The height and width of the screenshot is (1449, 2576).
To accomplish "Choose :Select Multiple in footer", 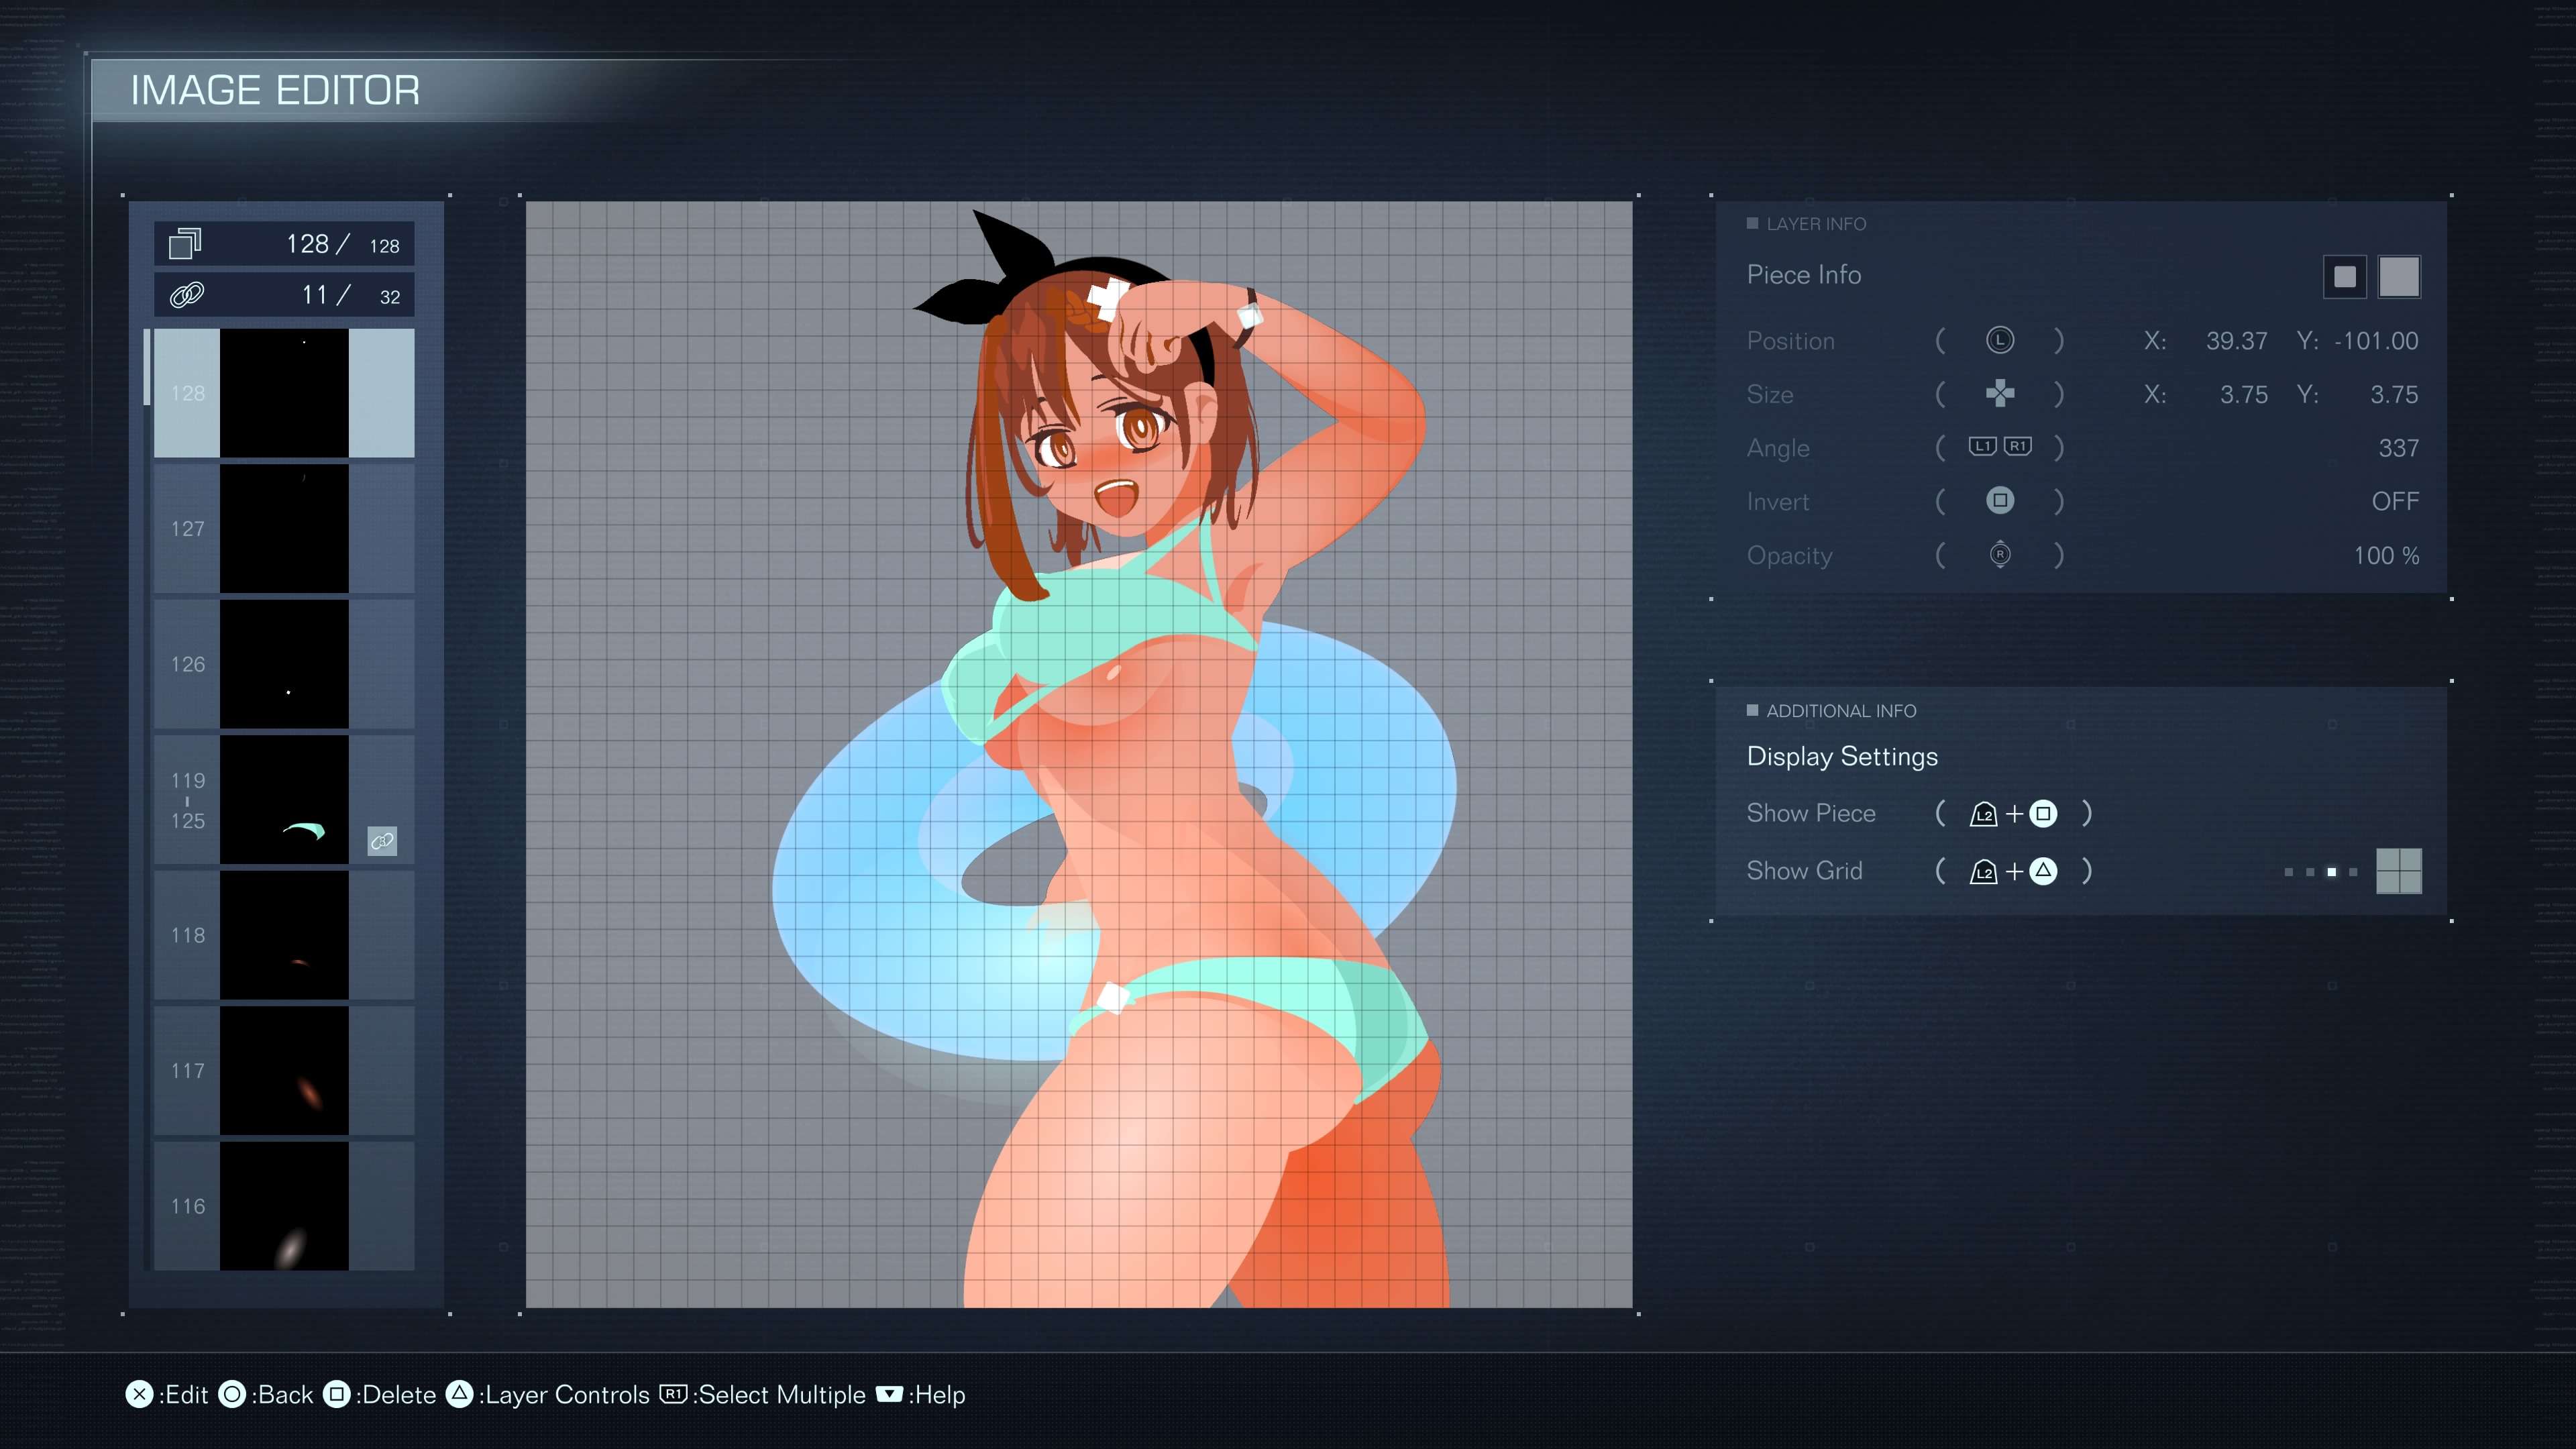I will (779, 1395).
